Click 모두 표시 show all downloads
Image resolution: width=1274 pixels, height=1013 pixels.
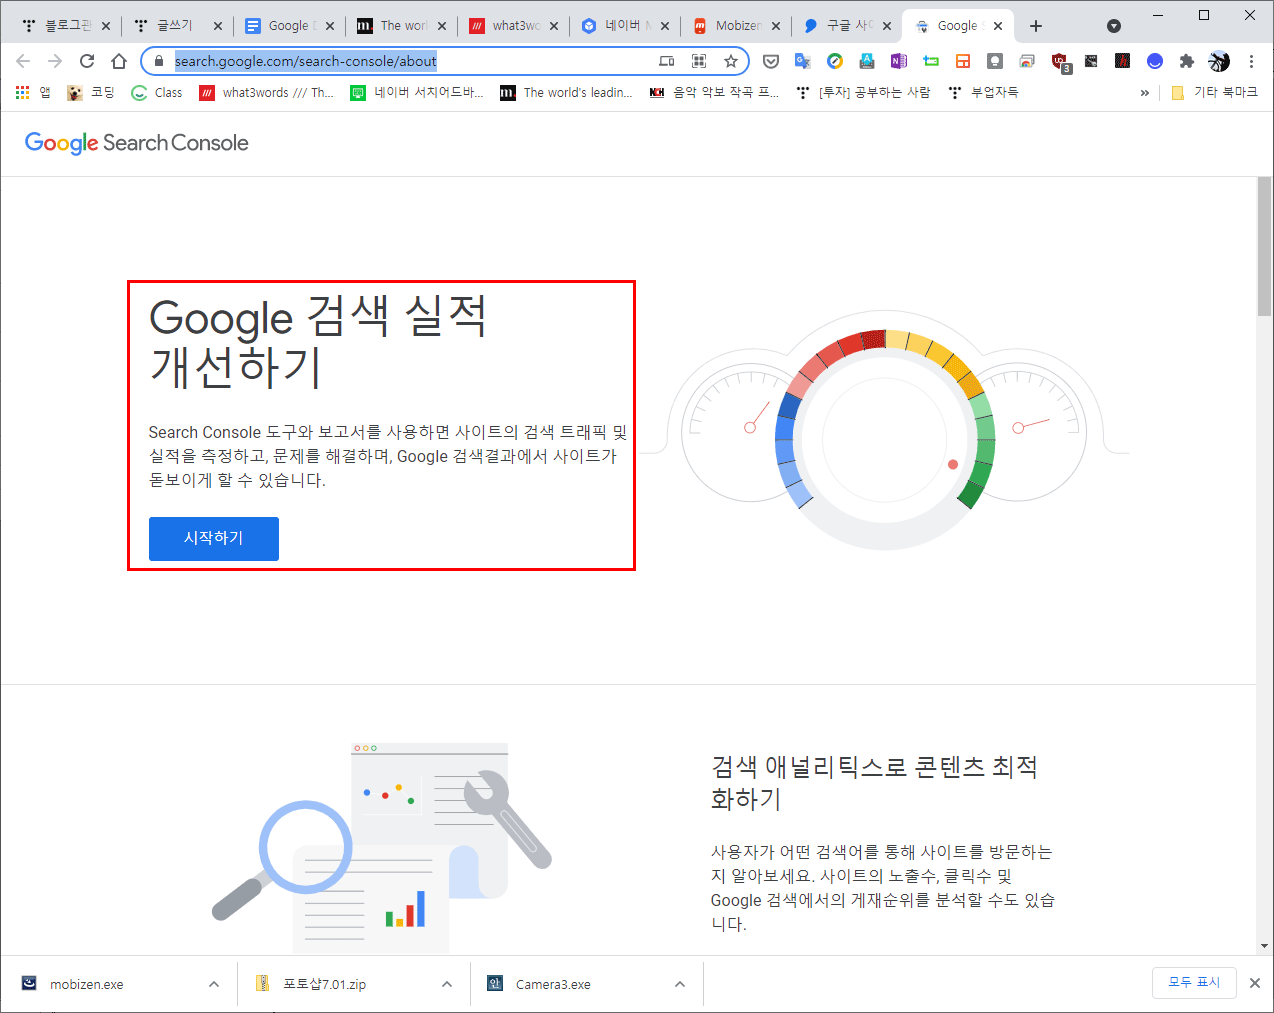pyautogui.click(x=1194, y=982)
